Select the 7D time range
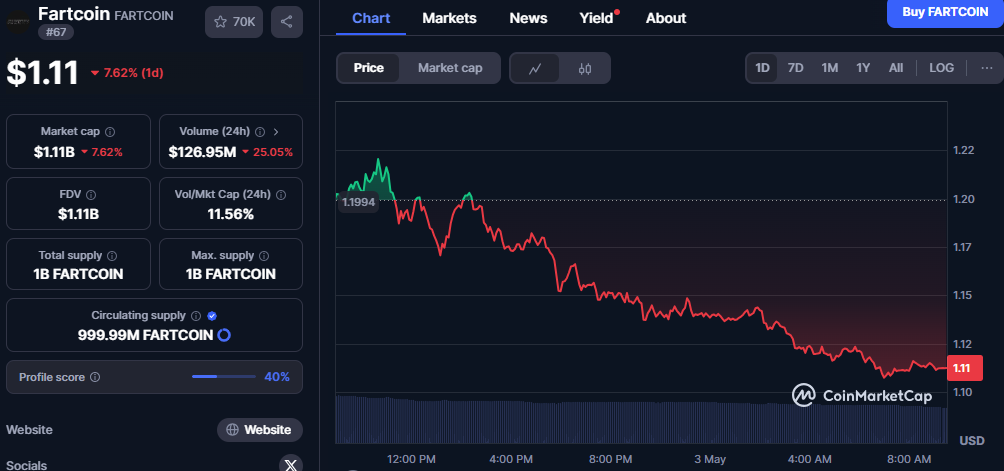 795,68
